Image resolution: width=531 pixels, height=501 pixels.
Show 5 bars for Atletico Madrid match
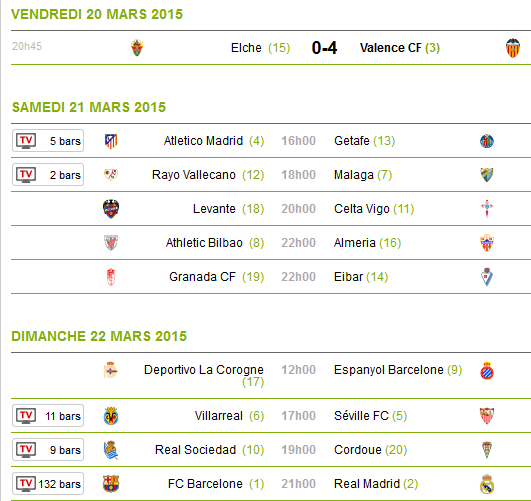pos(48,141)
